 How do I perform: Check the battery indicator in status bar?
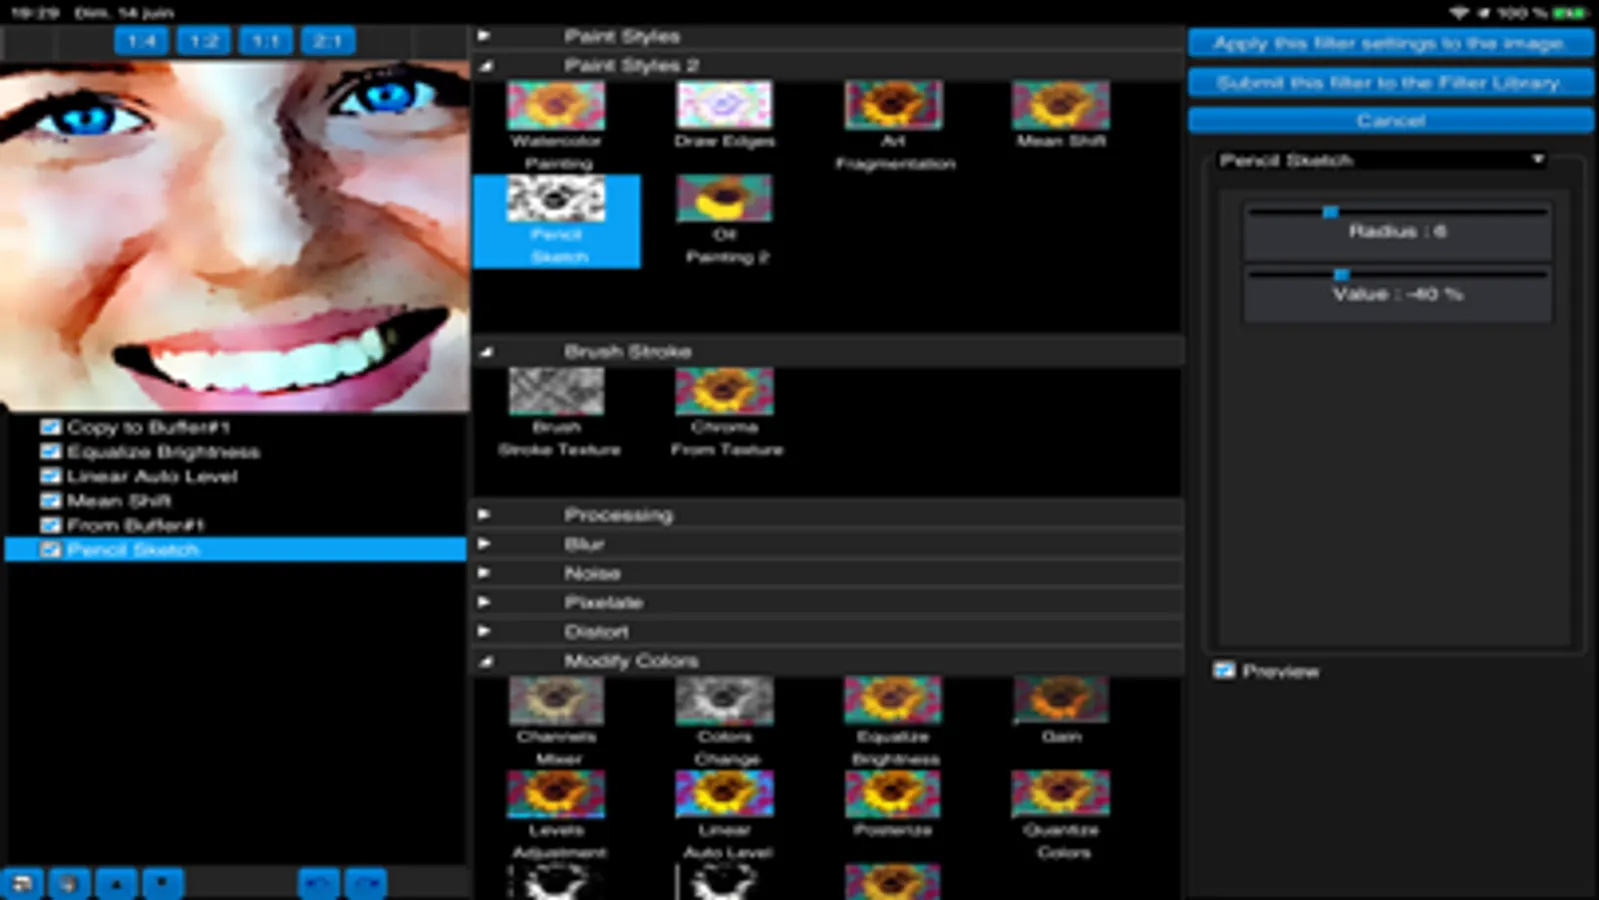[x=1571, y=13]
